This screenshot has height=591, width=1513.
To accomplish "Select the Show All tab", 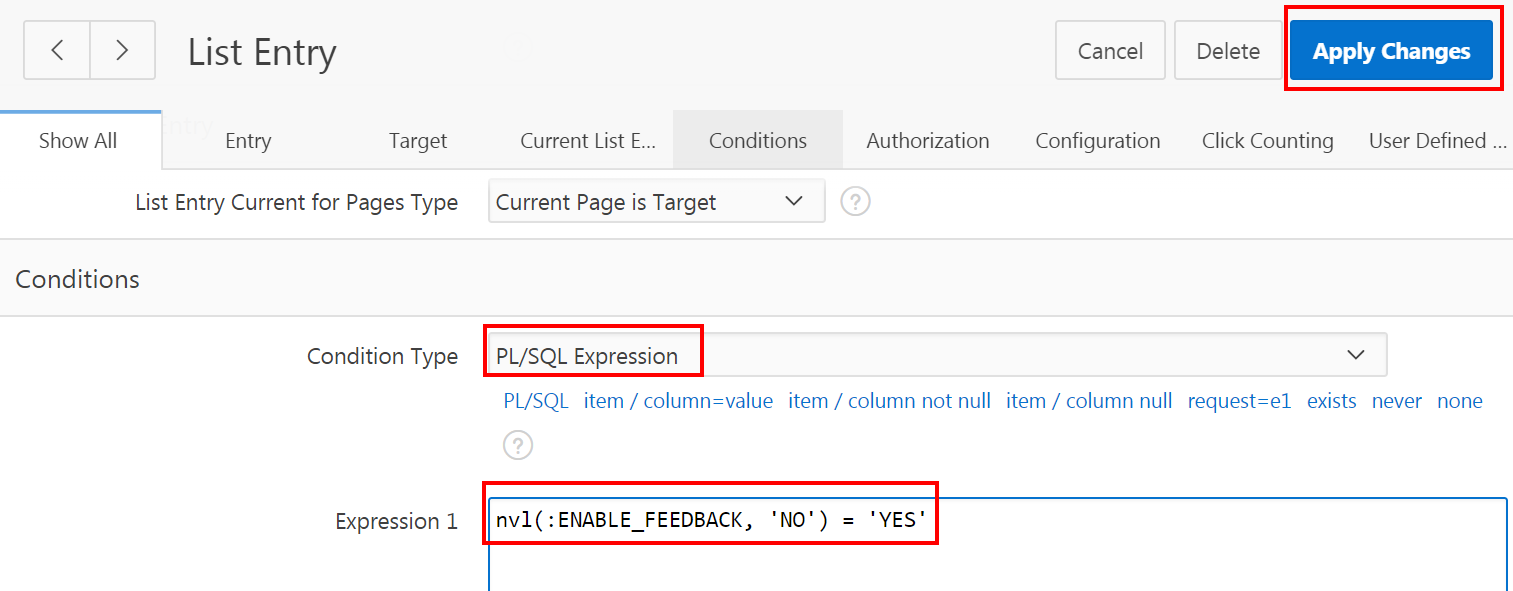I will click(77, 140).
